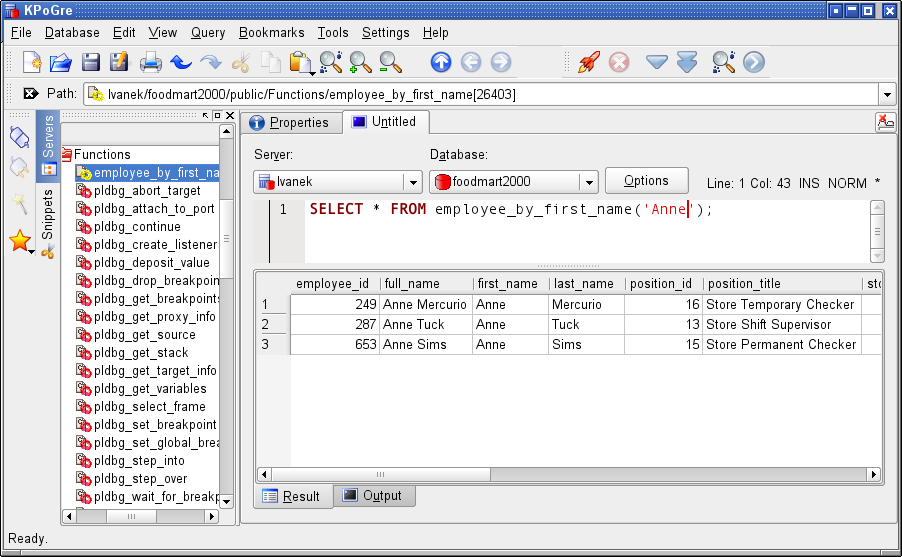Switch to the Properties tab

click(x=289, y=122)
